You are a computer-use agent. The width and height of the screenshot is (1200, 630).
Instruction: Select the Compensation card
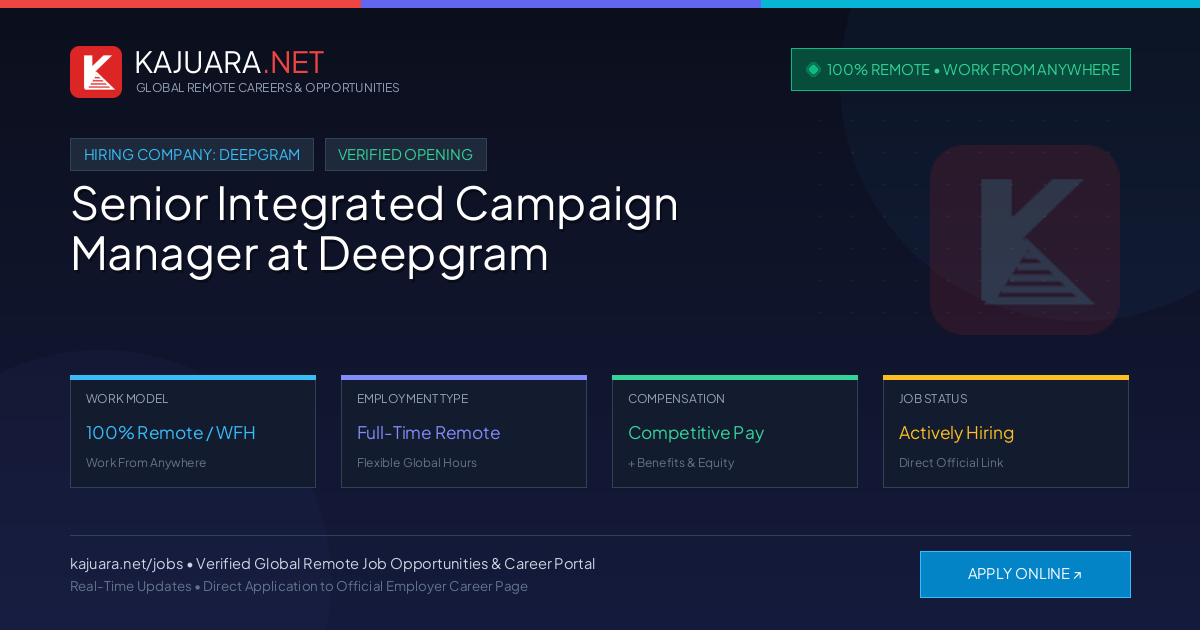[x=735, y=432]
